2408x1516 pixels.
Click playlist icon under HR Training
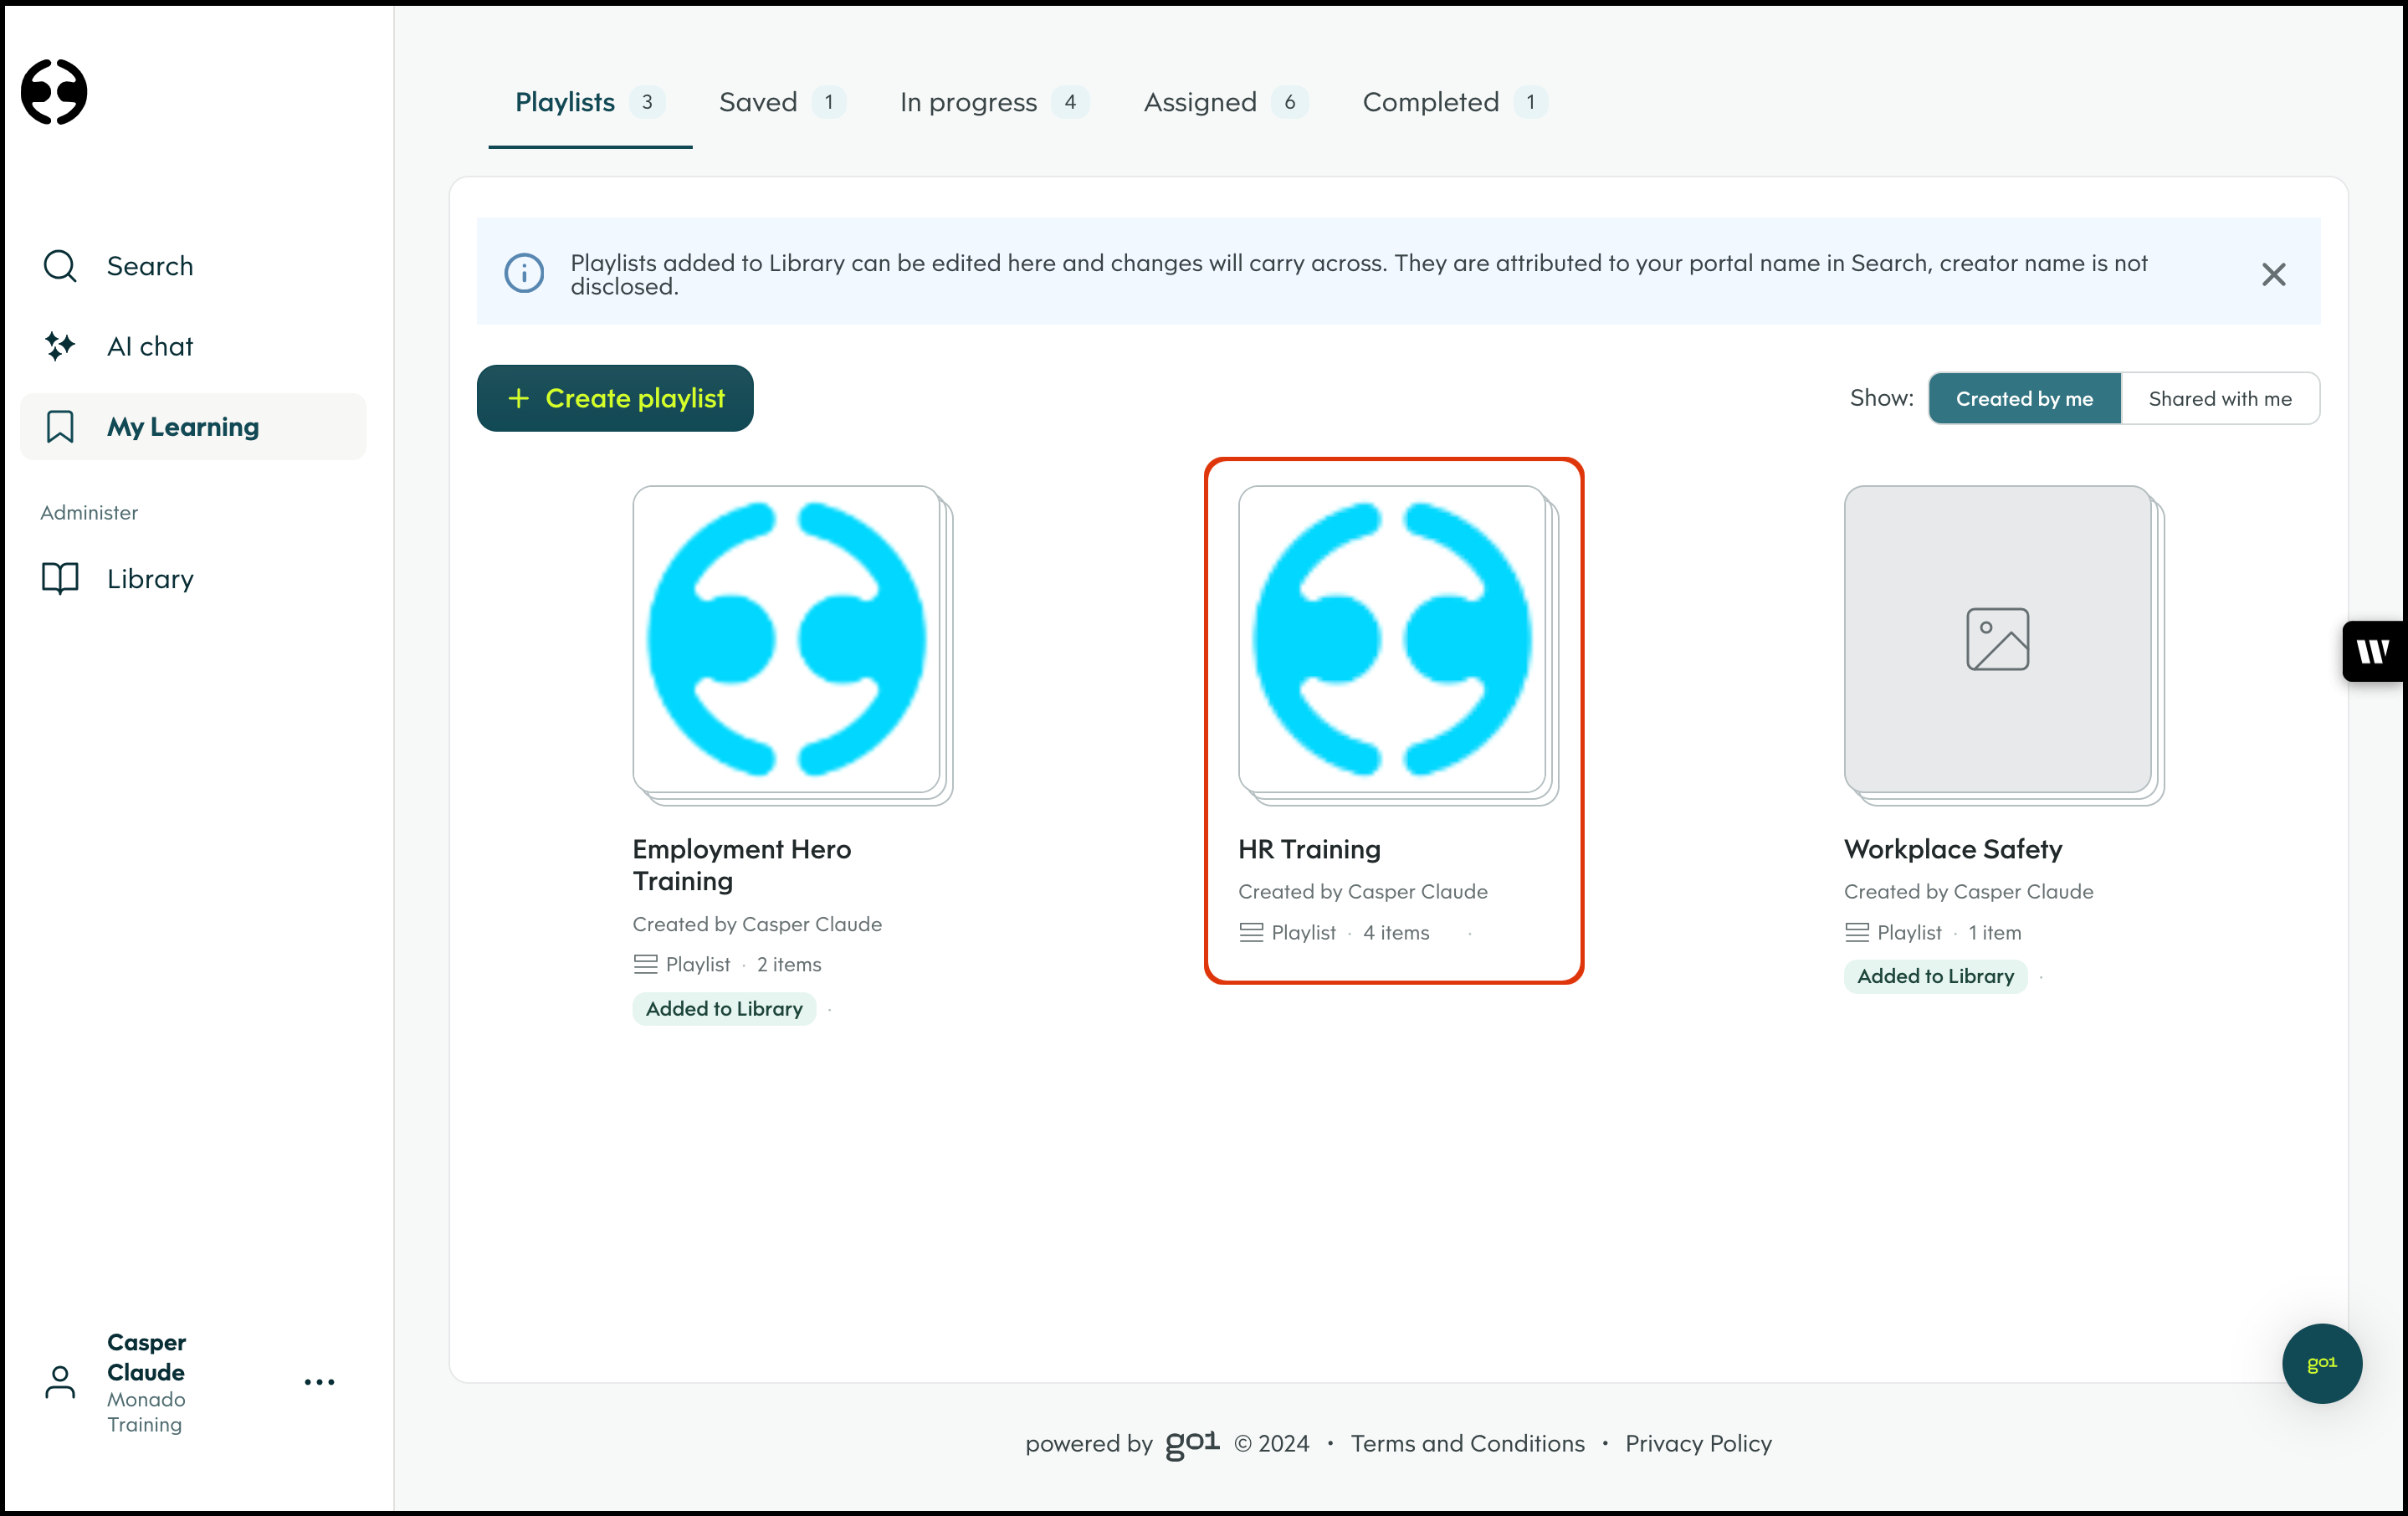1251,933
